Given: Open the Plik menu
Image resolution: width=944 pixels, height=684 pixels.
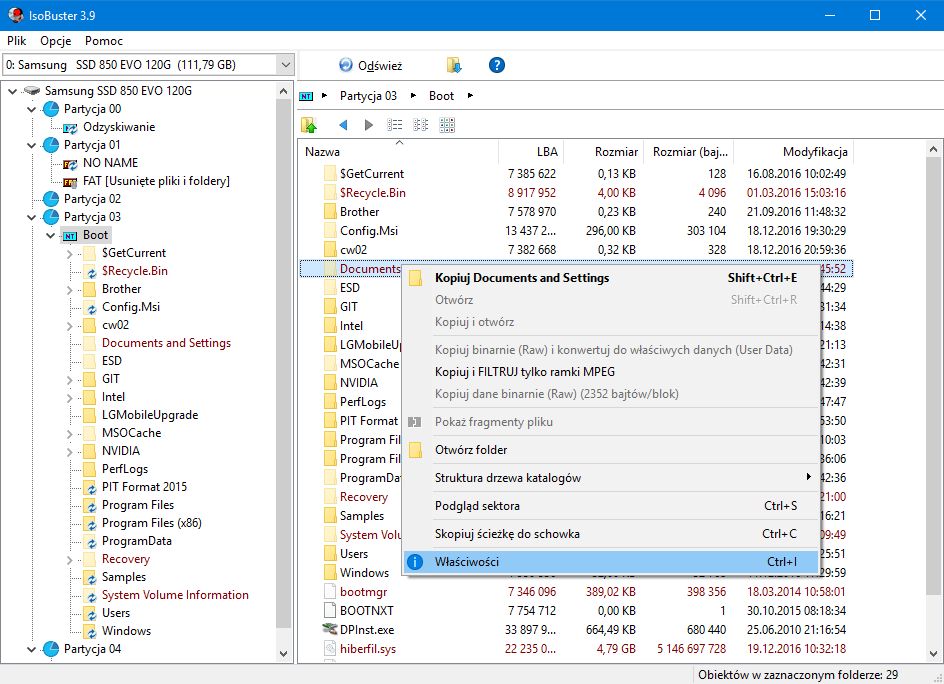Looking at the screenshot, I should [17, 40].
